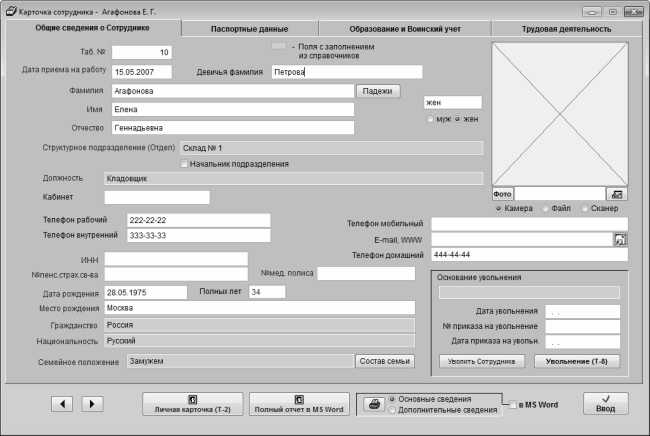Click the Уволить Сотрудника button

click(481, 360)
